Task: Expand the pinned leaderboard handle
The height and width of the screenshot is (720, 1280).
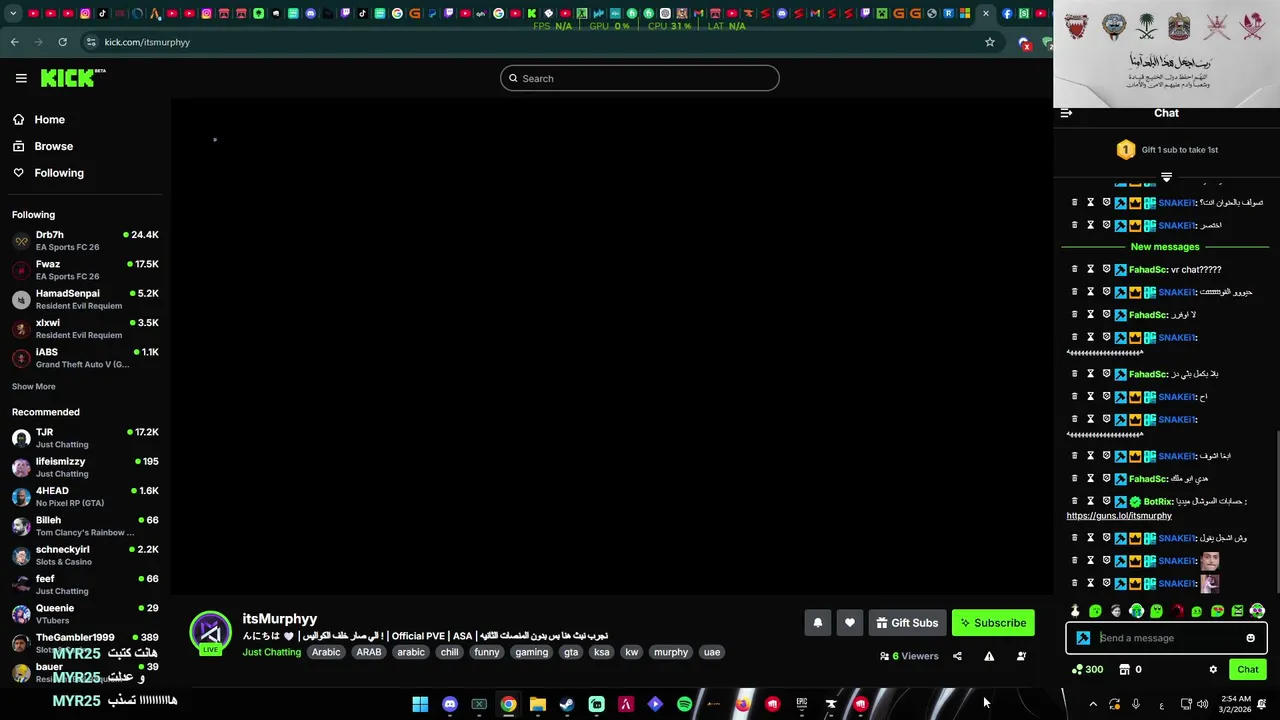Action: click(1166, 177)
